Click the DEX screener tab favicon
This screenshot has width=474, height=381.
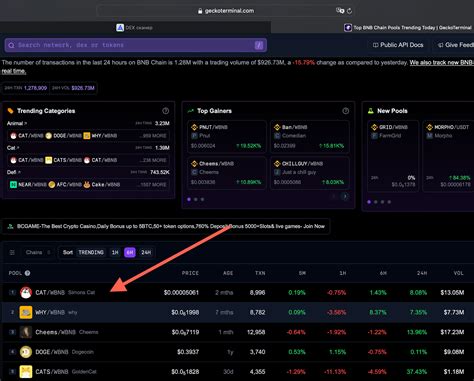tap(120, 28)
